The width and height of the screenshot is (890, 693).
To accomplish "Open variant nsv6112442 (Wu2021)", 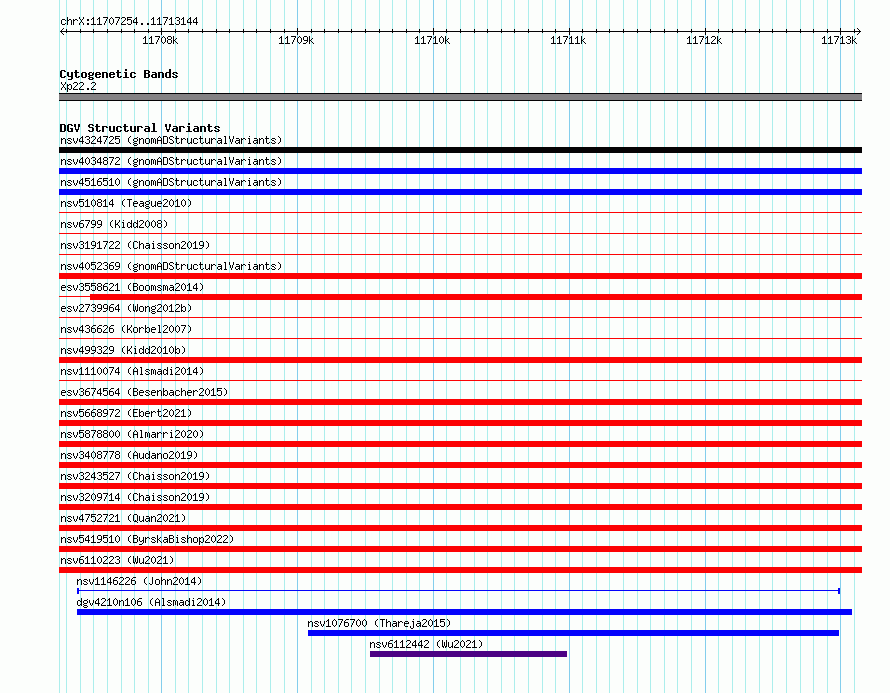I will pyautogui.click(x=426, y=644).
